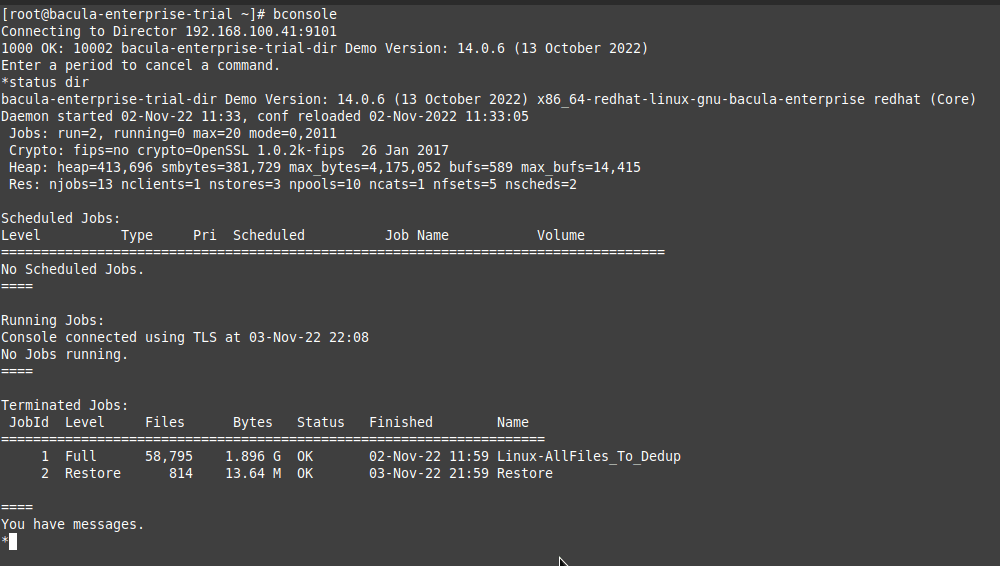
Task: Click the 'Running Jobs:' heading
Action: tap(52, 320)
